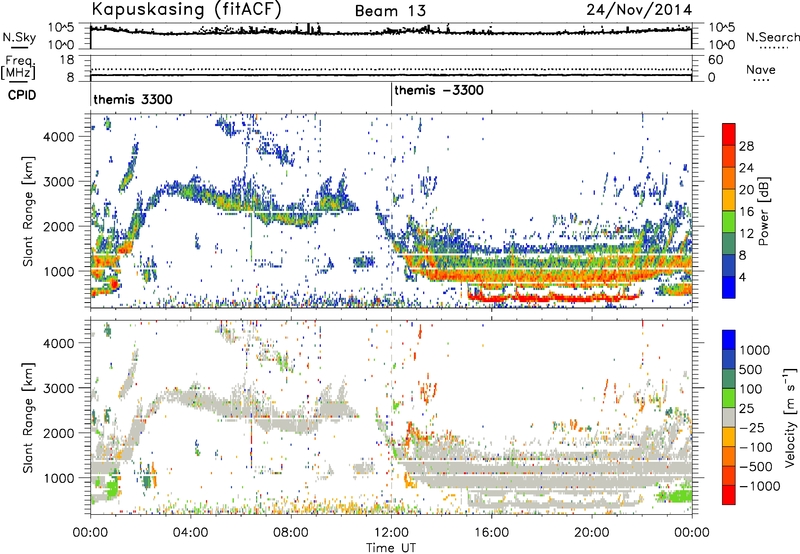The height and width of the screenshot is (554, 800).
Task: Click the '24' tick on Power colorbar
Action: pos(746,168)
